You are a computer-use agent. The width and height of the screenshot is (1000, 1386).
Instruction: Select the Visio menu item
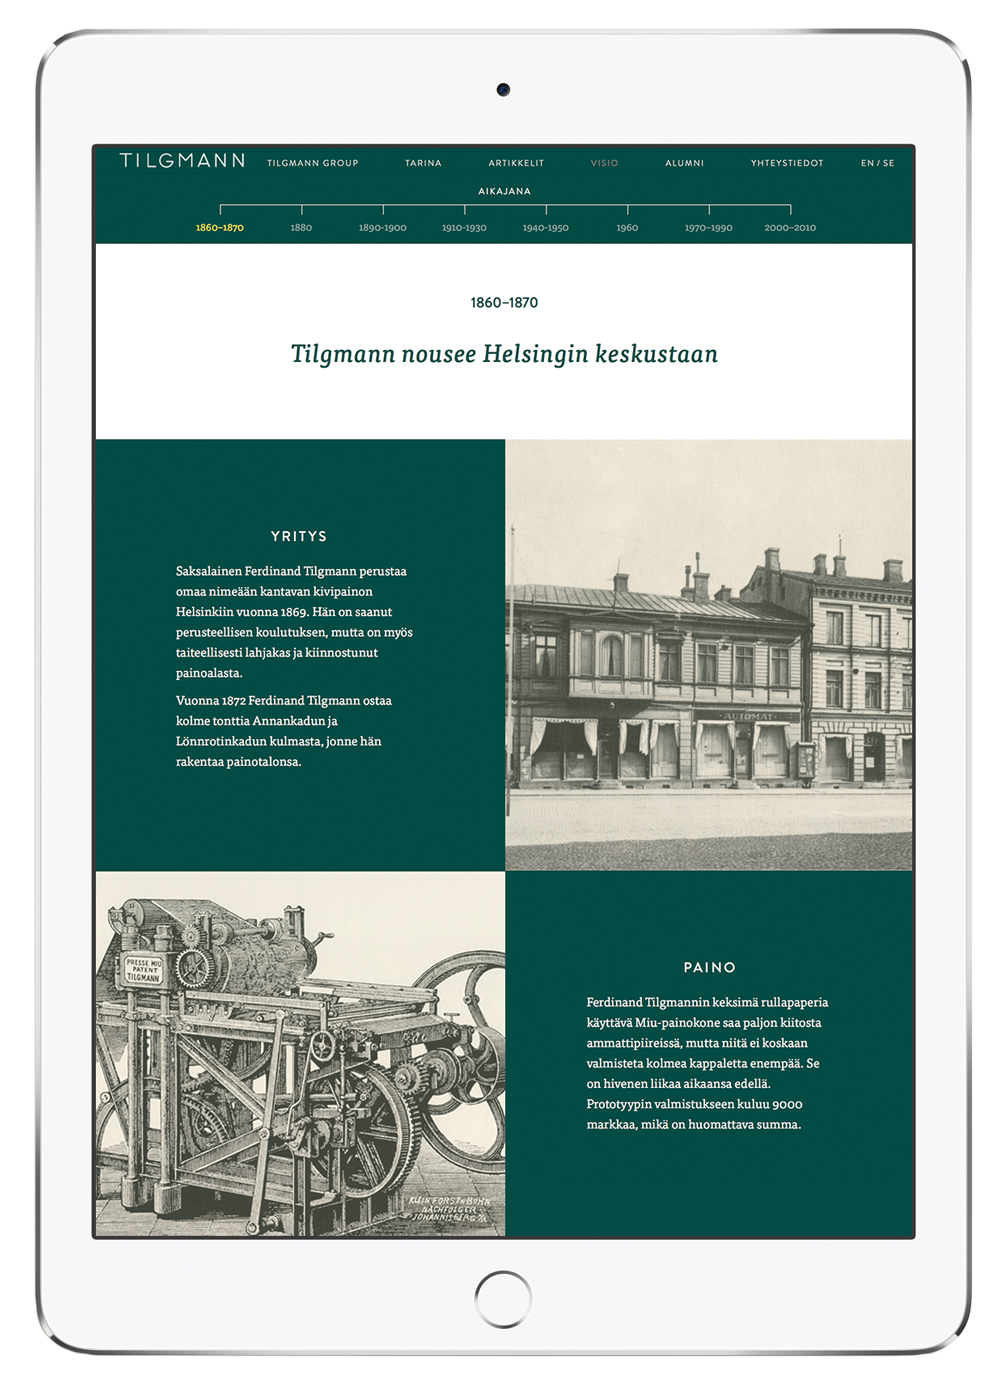point(604,163)
